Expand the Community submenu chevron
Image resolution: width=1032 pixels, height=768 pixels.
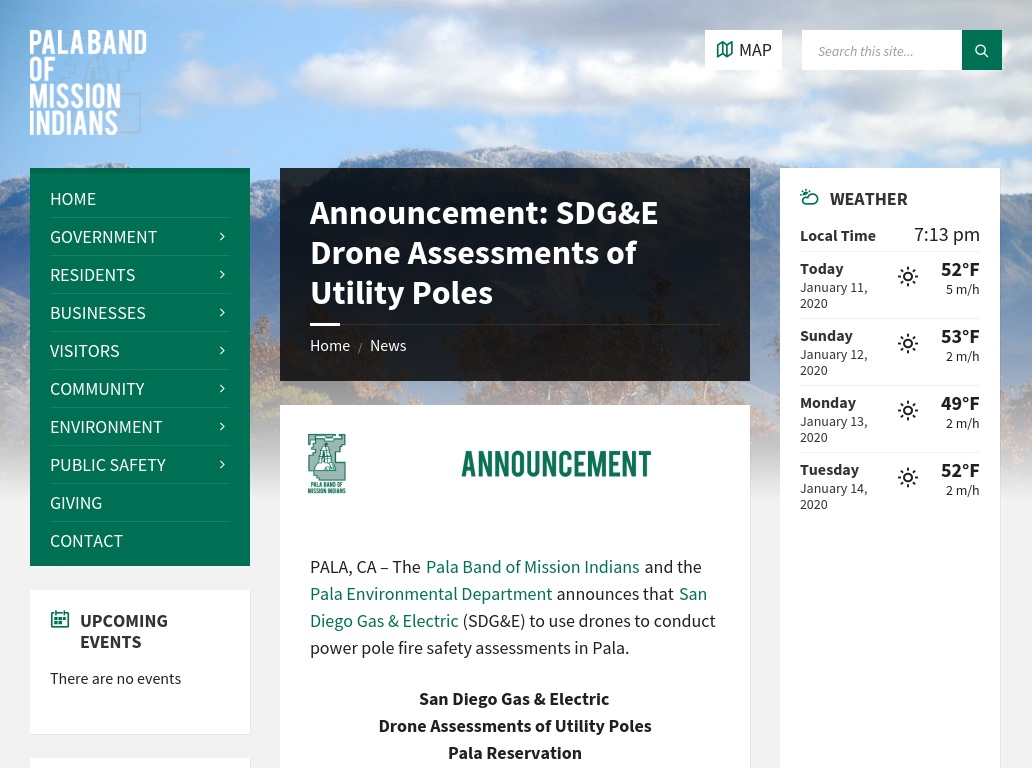(x=222, y=389)
